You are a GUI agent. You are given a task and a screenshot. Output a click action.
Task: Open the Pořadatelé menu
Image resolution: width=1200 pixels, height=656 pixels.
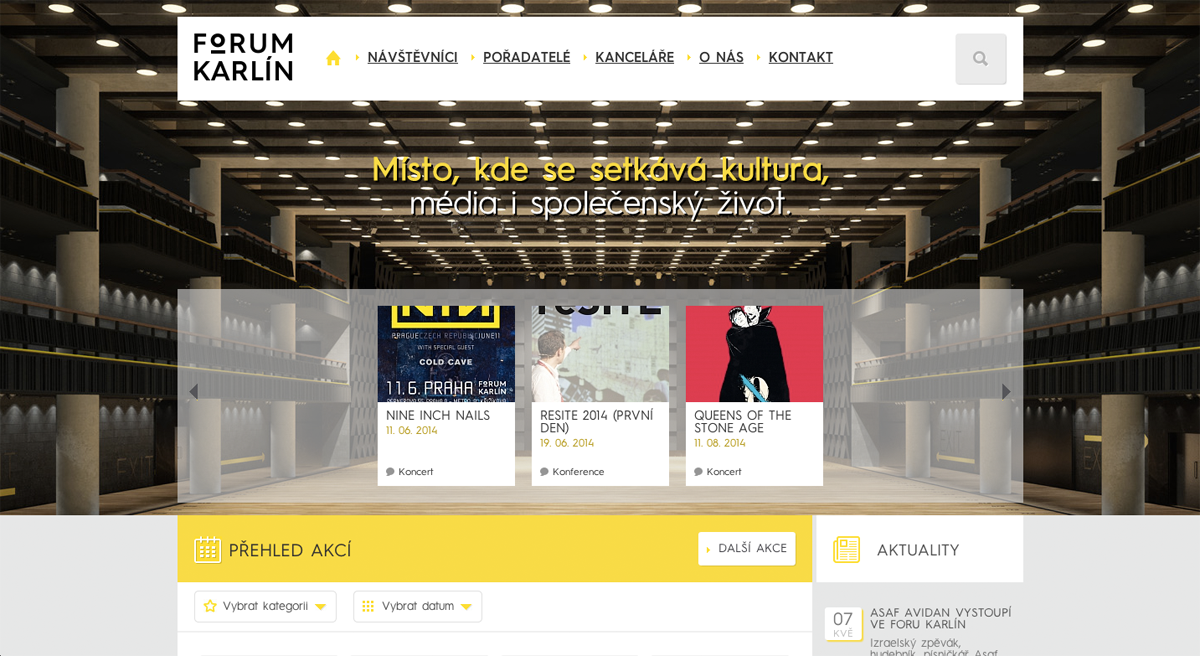[527, 58]
